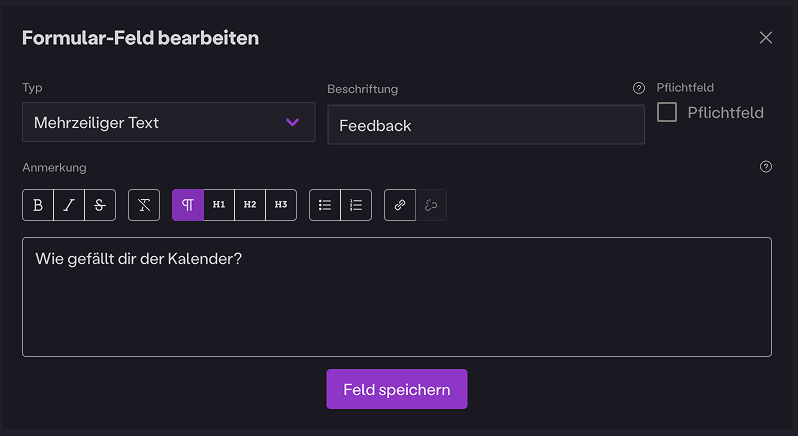Select paragraph text style
The width and height of the screenshot is (798, 436).
click(188, 205)
